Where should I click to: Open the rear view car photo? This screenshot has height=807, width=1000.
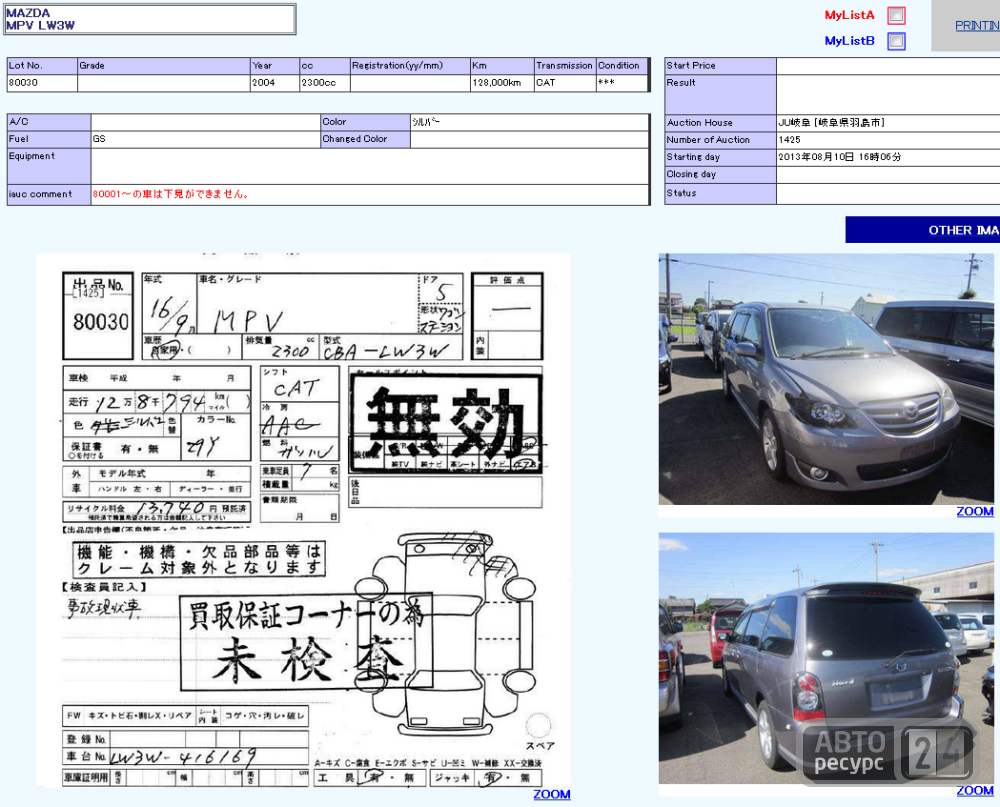tap(826, 658)
